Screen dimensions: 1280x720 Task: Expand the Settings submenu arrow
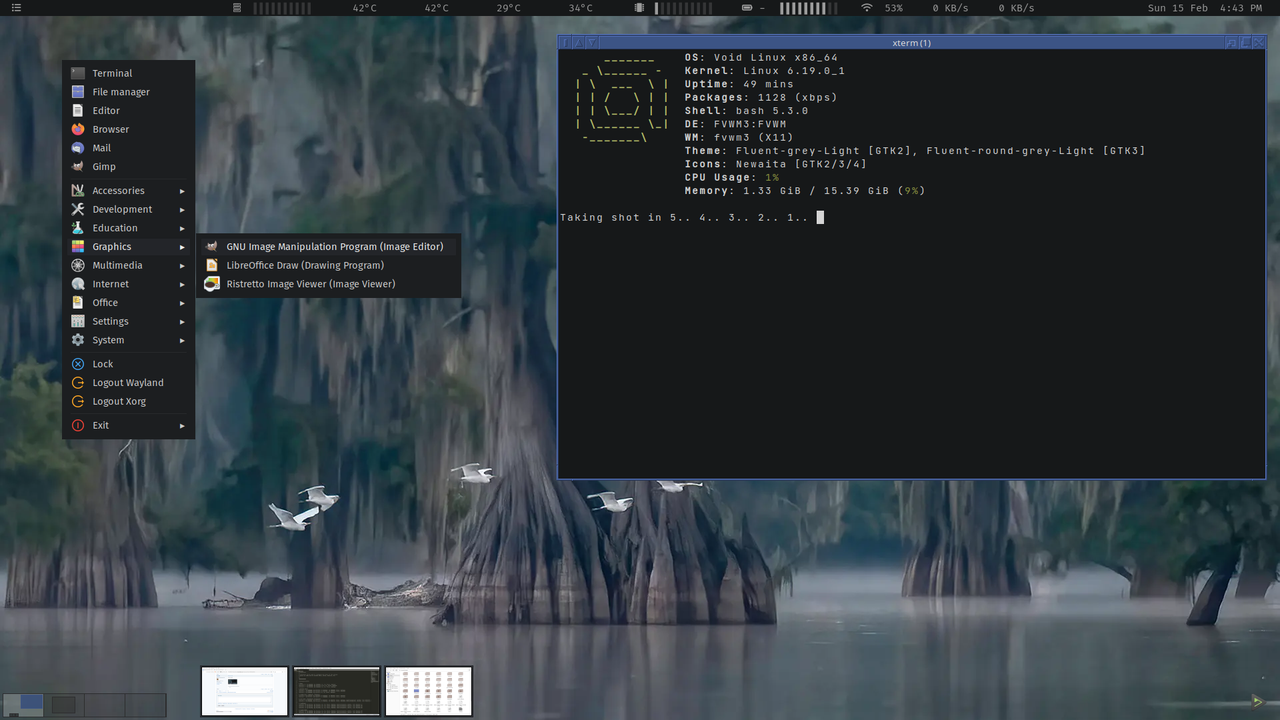point(182,322)
